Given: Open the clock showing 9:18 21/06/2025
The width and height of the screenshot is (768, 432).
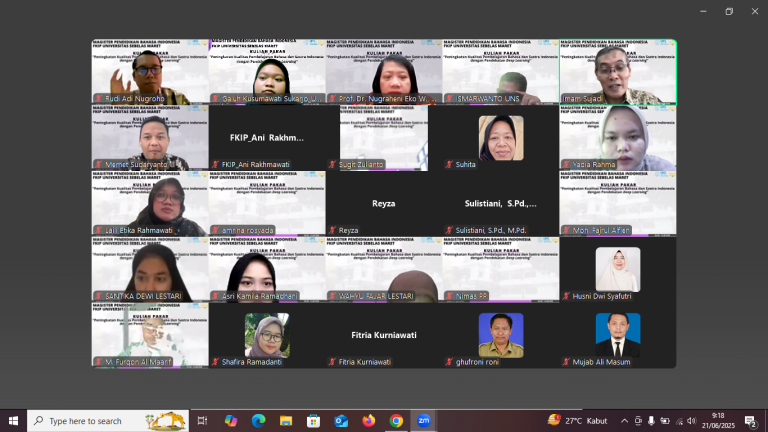Looking at the screenshot, I should (718, 421).
